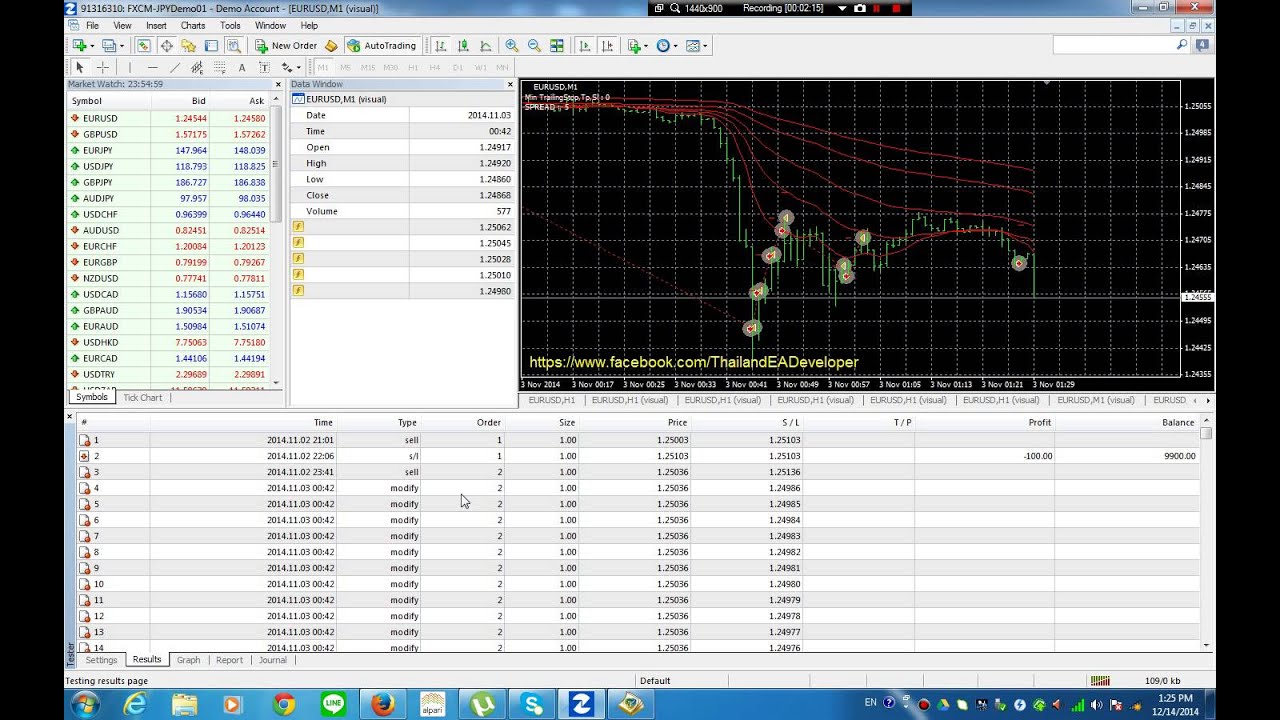
Task: Select the Line Chart icon
Action: pyautogui.click(x=485, y=45)
